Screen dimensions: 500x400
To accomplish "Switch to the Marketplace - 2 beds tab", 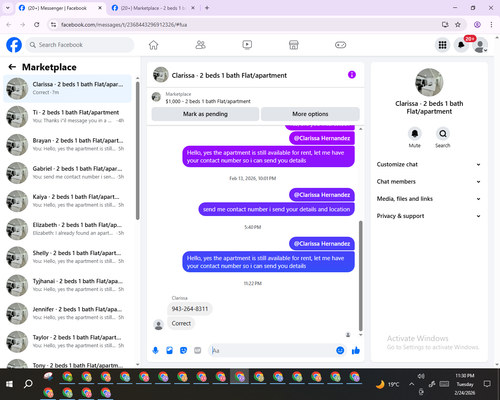I will (x=153, y=8).
